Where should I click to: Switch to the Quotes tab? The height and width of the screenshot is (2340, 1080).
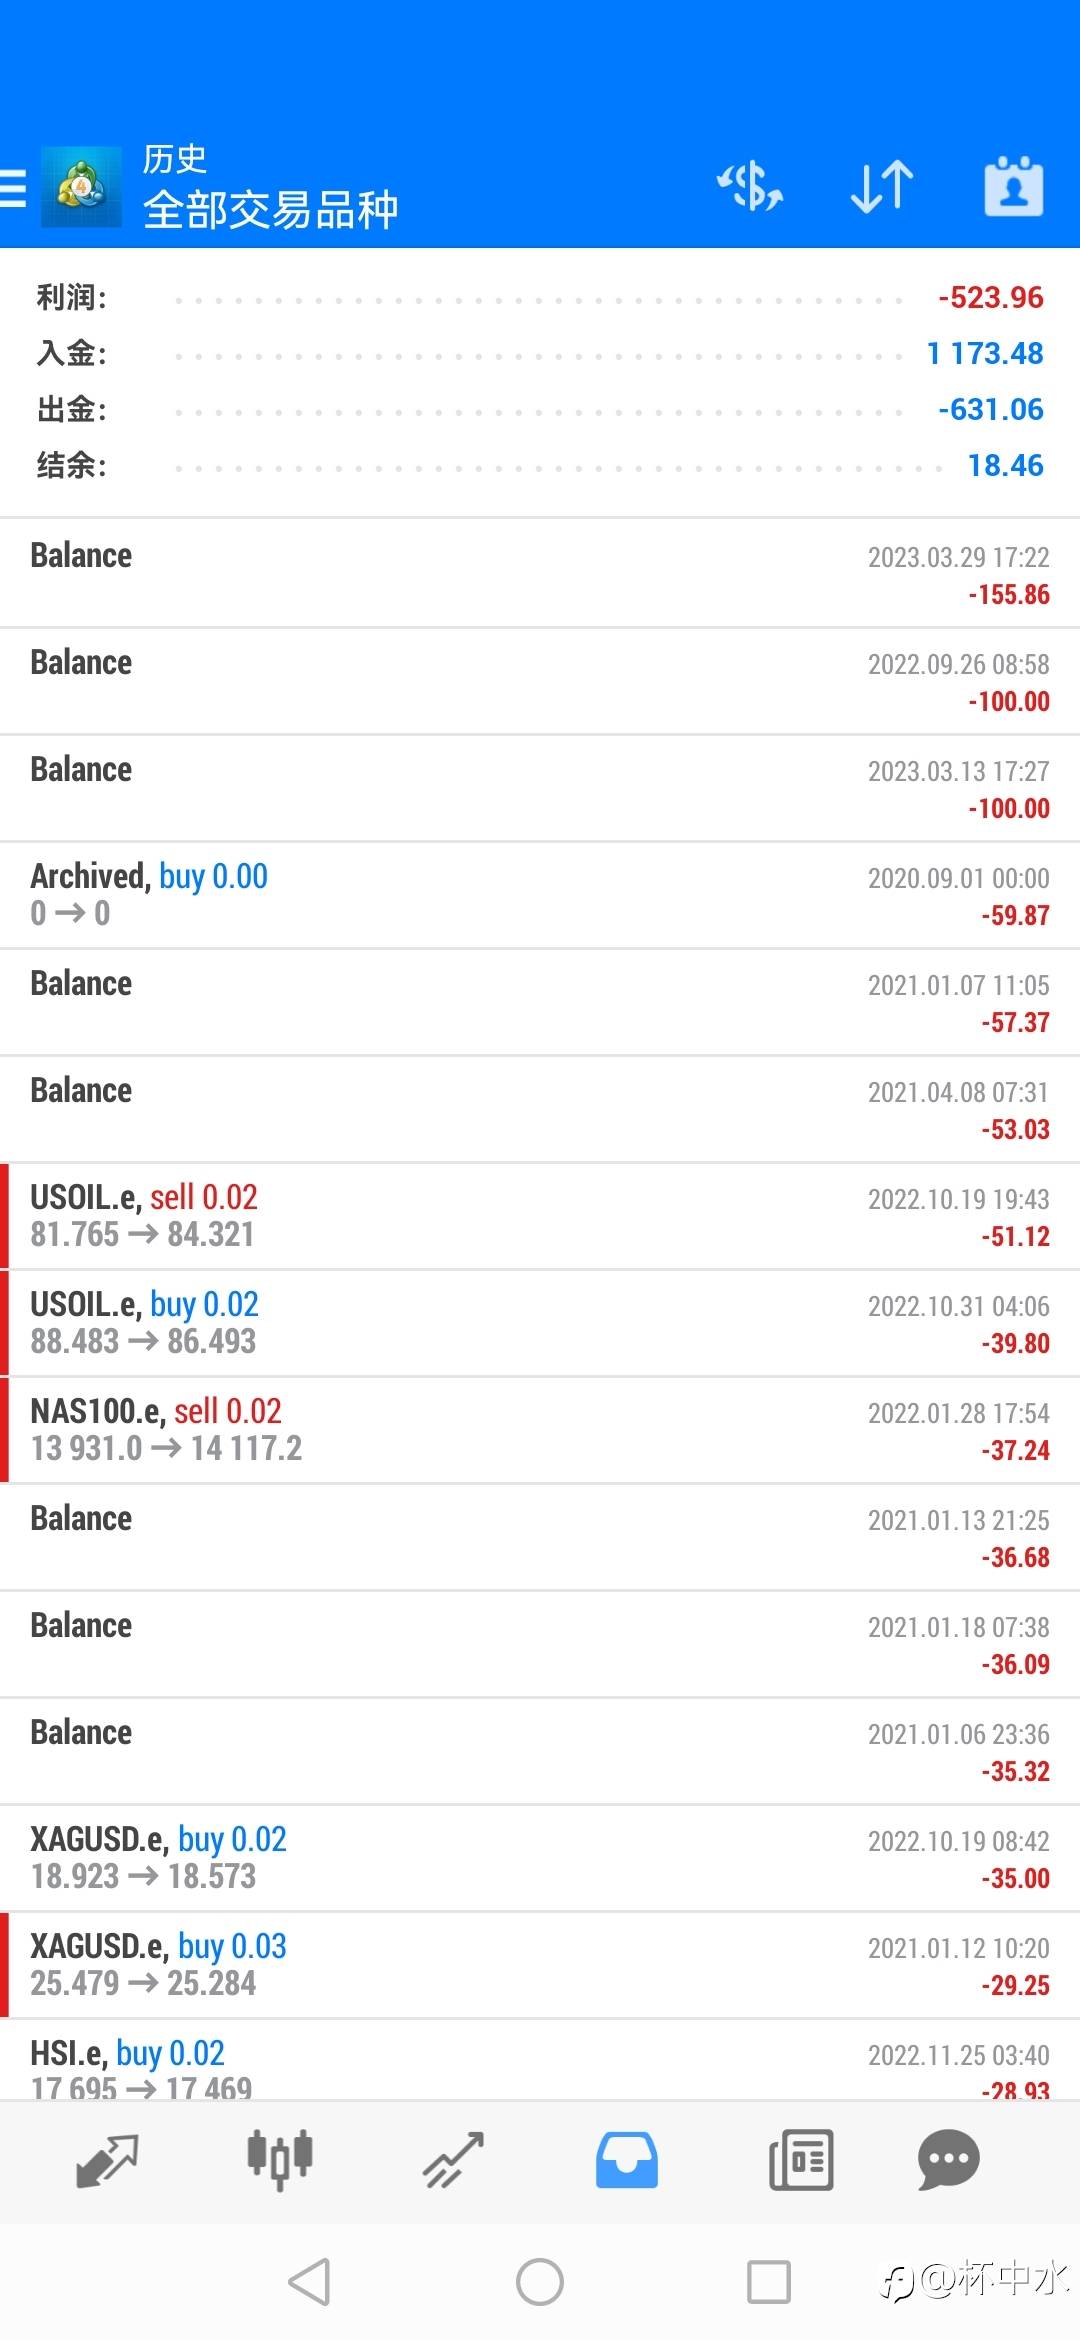tap(107, 2160)
